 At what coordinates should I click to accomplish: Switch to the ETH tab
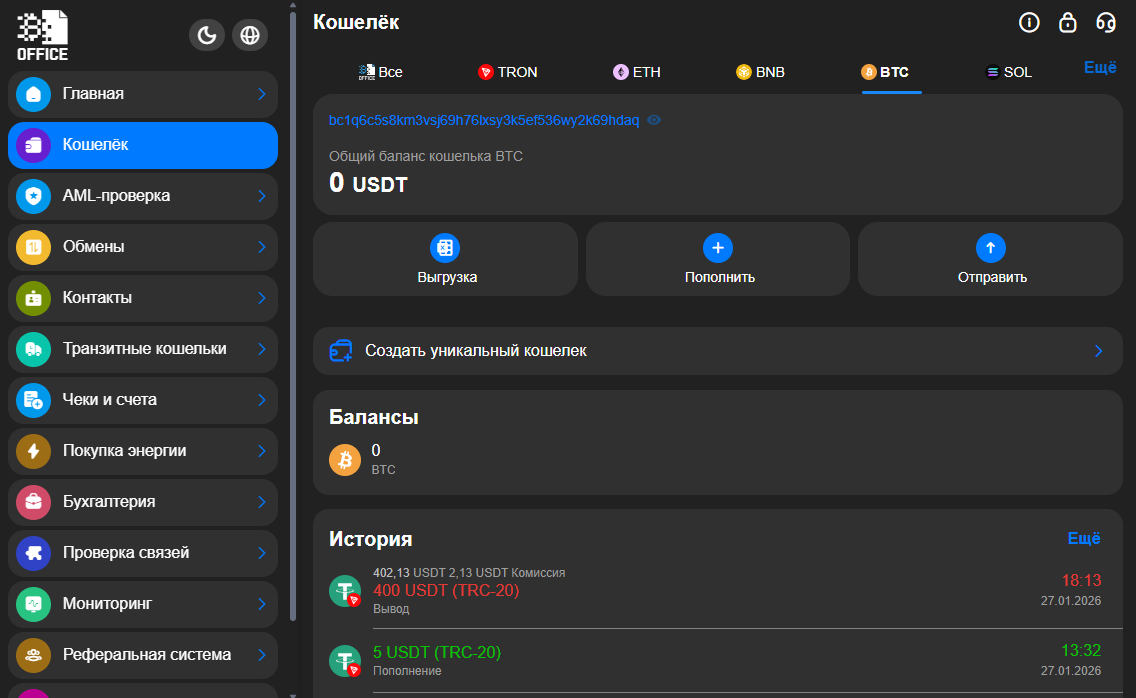coord(637,72)
